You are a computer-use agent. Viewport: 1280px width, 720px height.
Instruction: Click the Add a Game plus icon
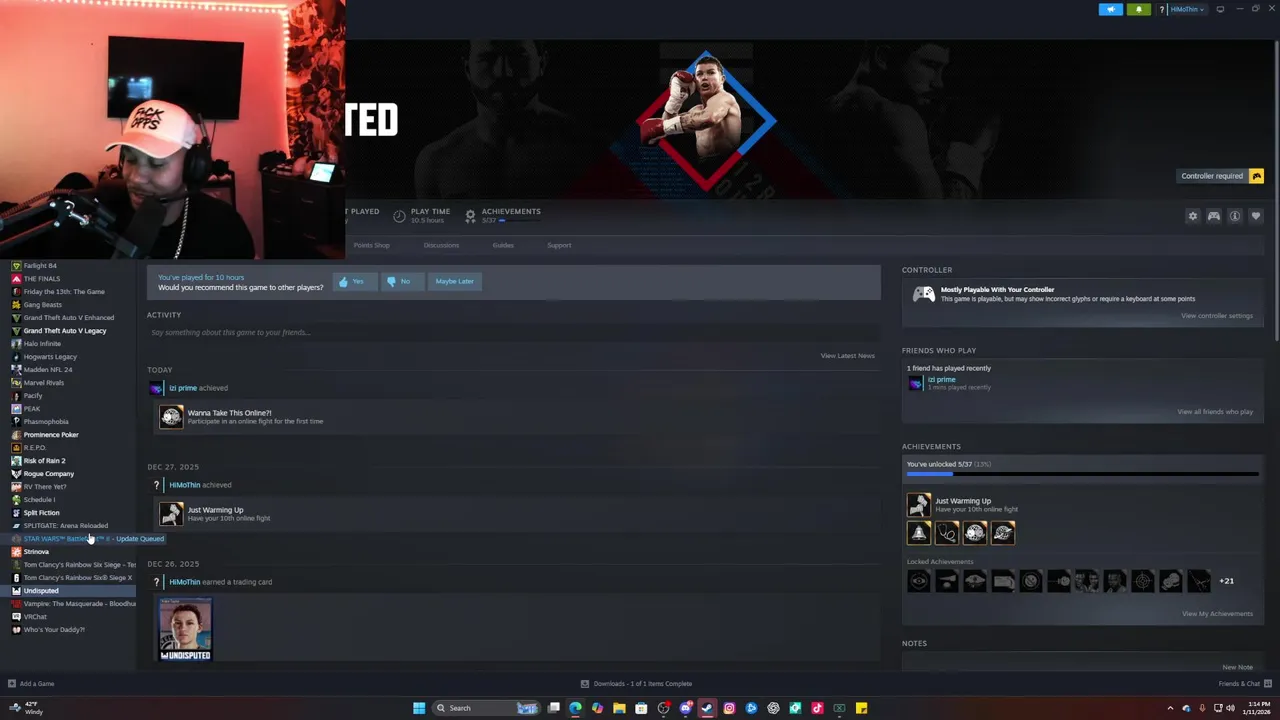pyautogui.click(x=12, y=684)
